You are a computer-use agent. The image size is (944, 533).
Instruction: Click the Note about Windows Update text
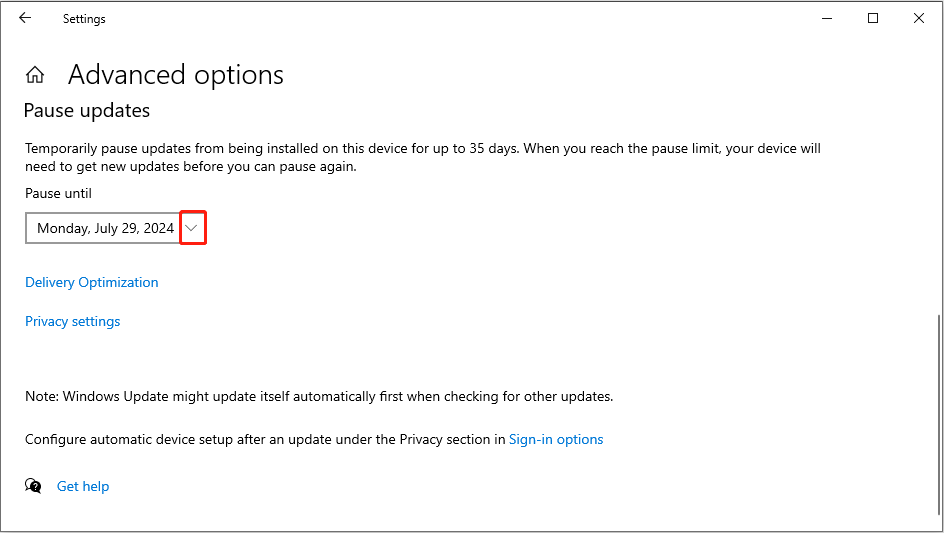pos(319,397)
